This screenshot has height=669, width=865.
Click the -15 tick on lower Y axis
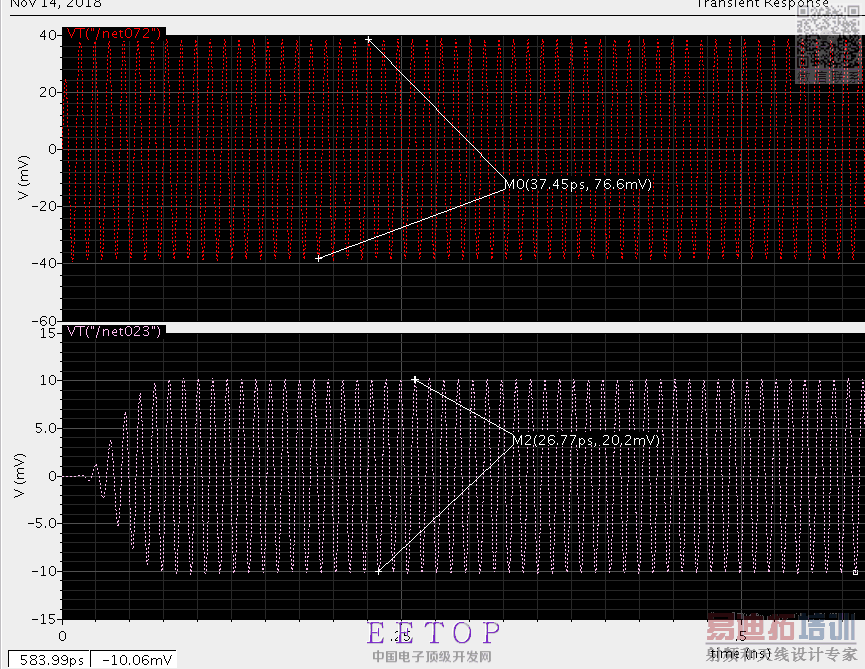click(43, 619)
